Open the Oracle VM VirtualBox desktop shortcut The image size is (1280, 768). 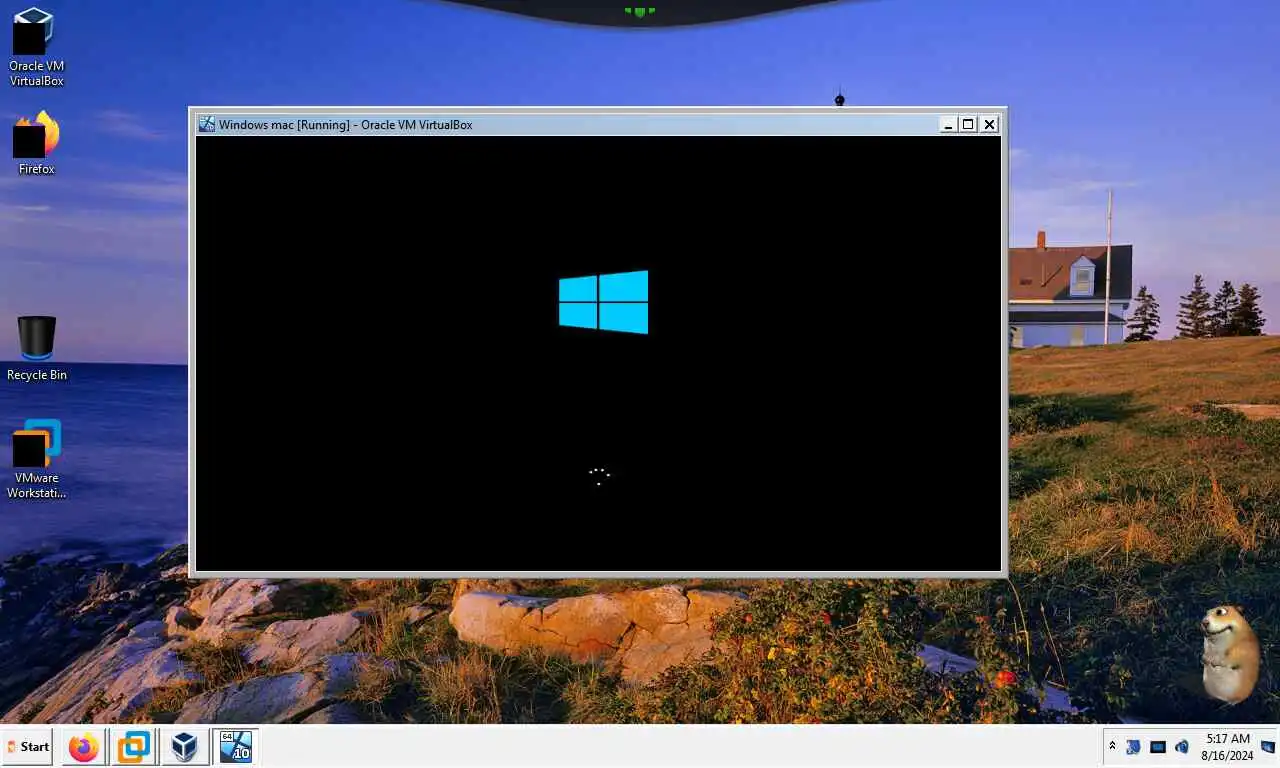36,47
